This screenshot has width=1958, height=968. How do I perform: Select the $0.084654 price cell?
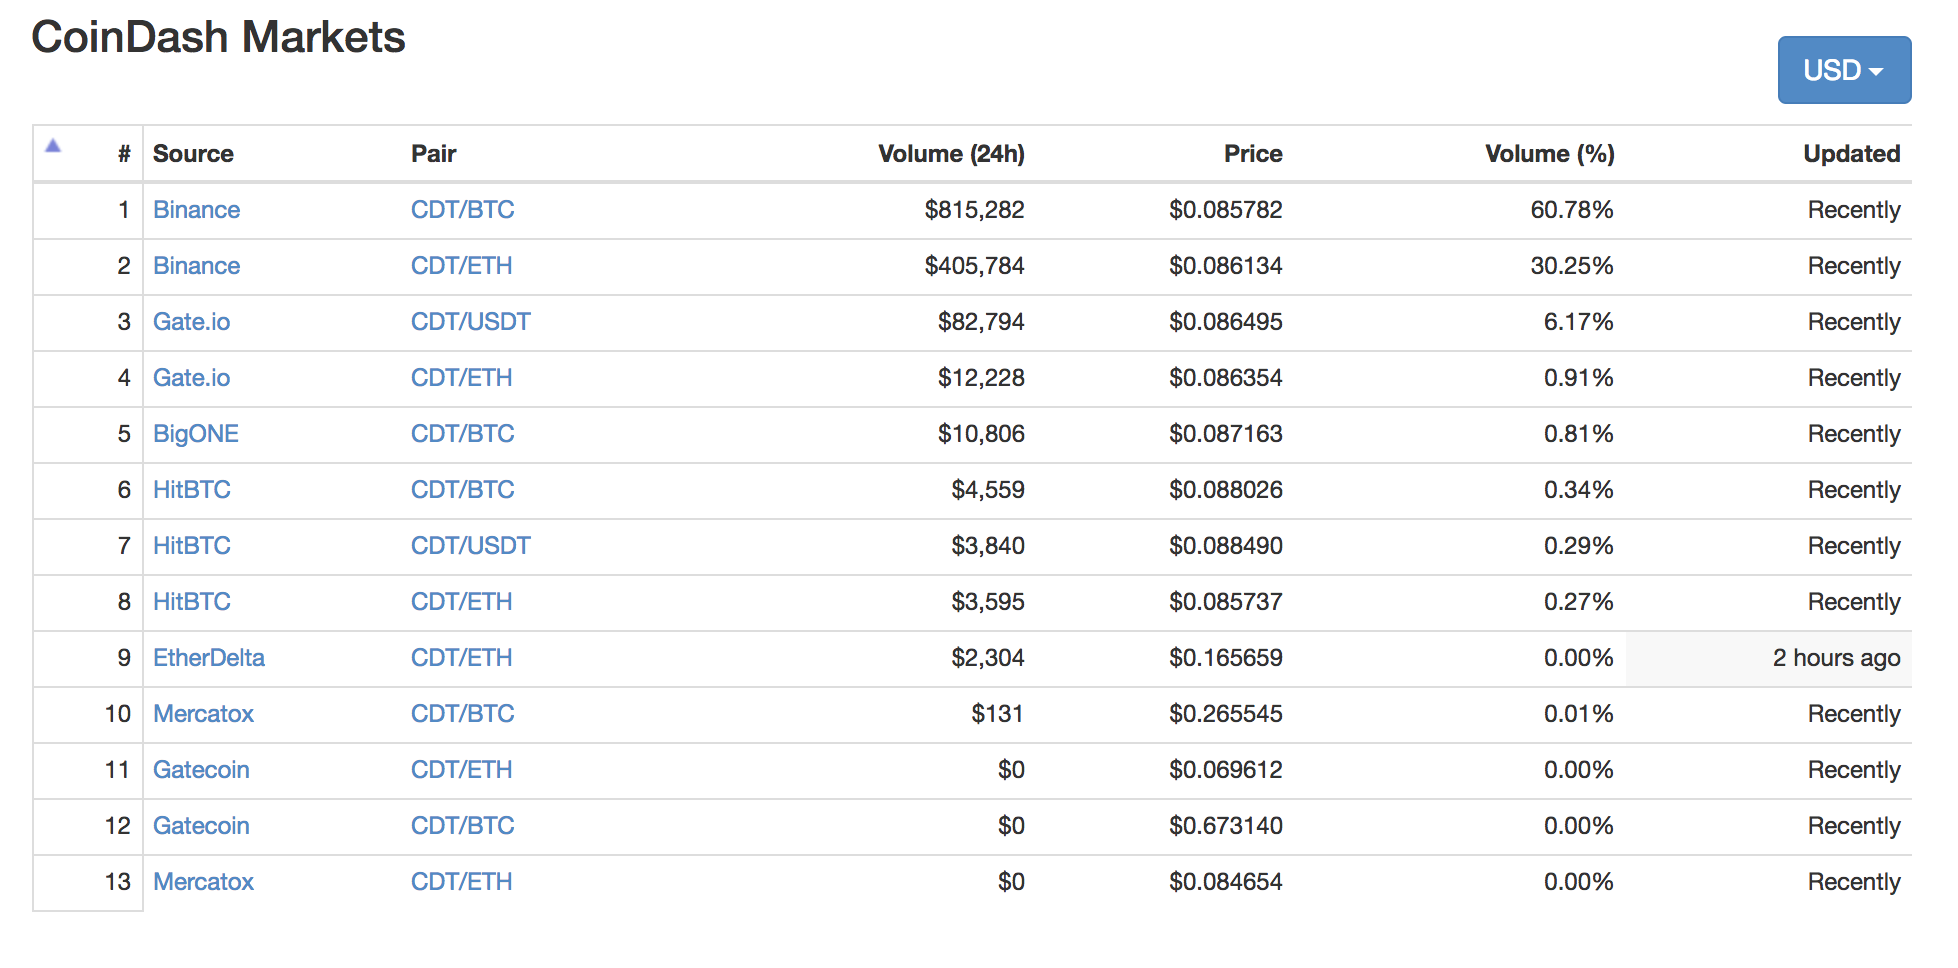(1226, 882)
